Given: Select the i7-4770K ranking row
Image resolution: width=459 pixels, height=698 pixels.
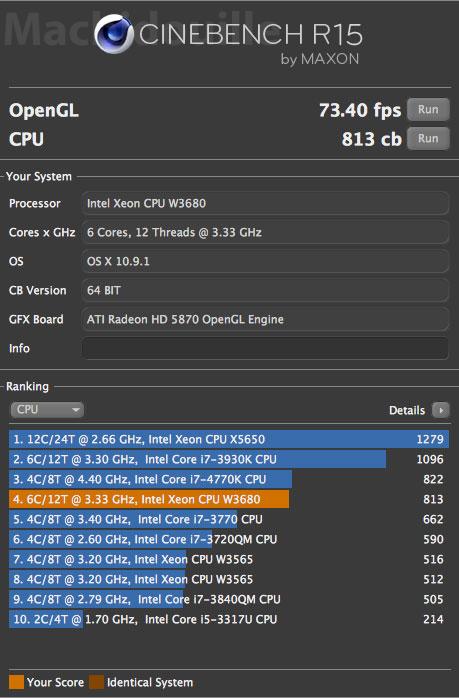Looking at the screenshot, I should (229, 479).
